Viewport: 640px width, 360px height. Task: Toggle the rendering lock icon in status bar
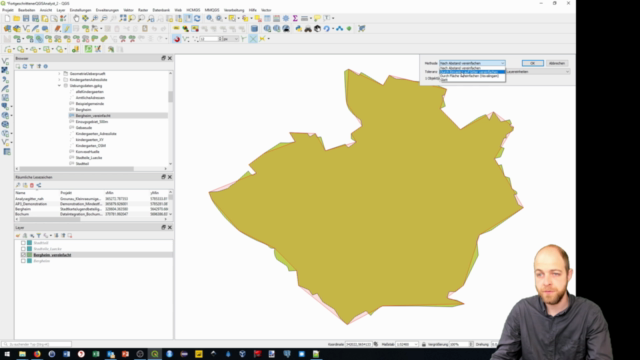[x=424, y=344]
